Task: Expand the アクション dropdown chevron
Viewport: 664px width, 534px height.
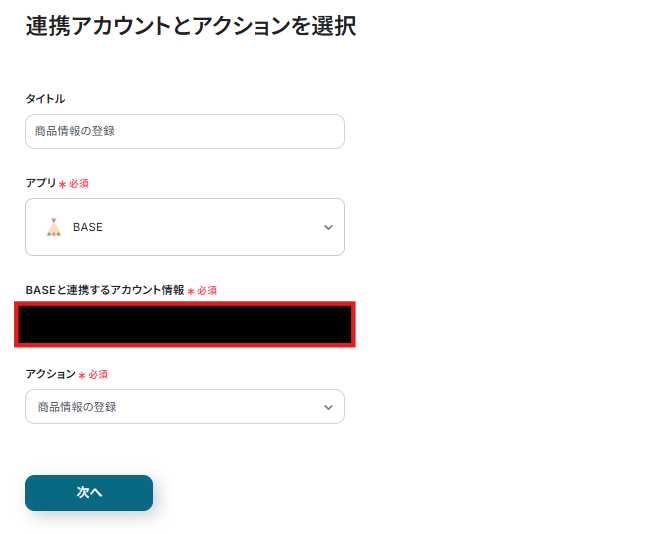Action: (x=328, y=407)
